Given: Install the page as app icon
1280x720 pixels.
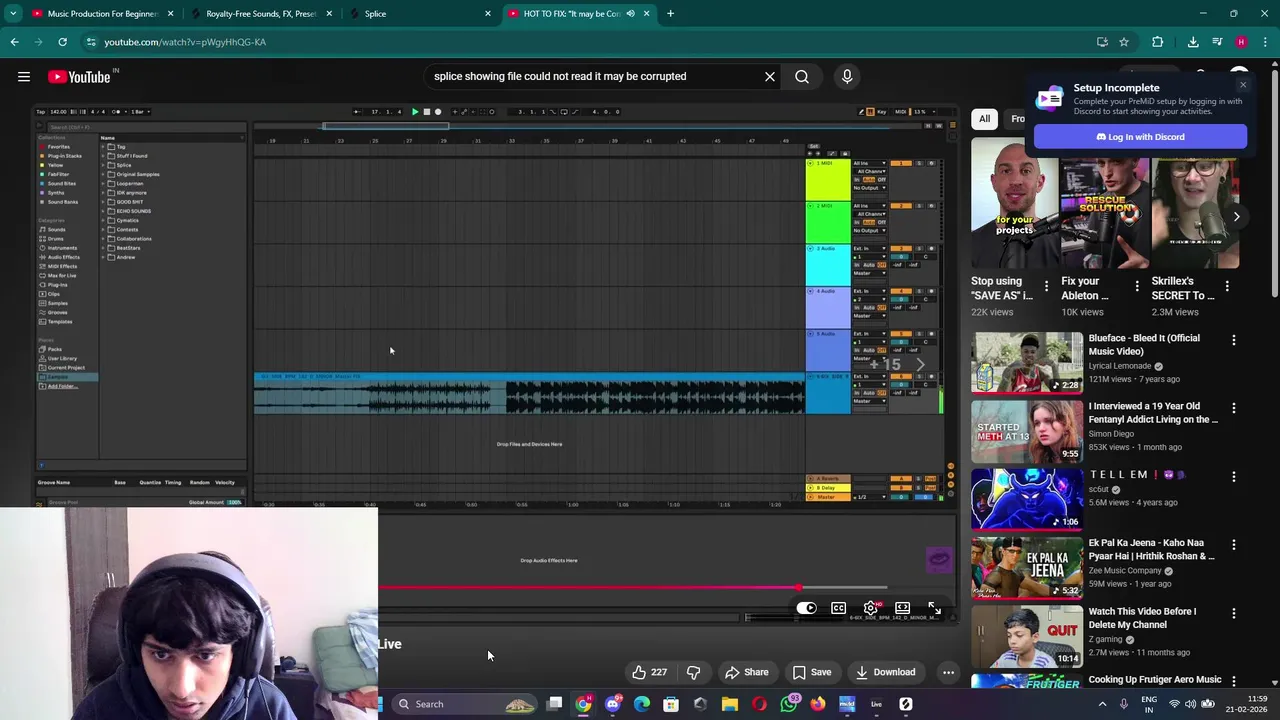Looking at the screenshot, I should point(1102,42).
